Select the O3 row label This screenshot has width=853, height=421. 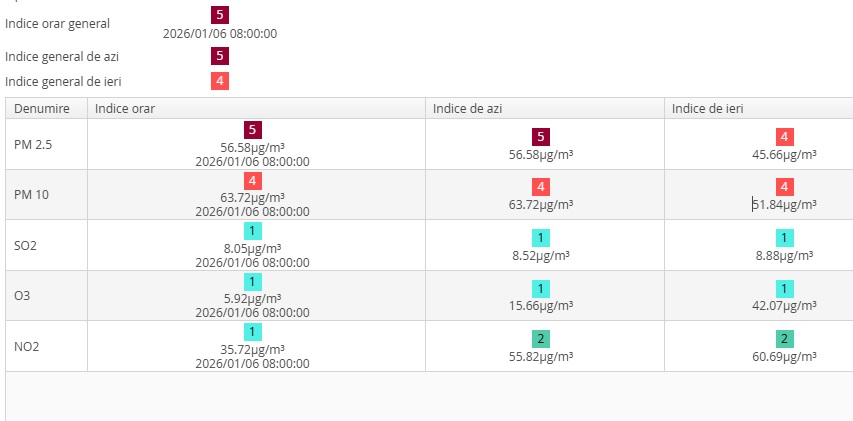pos(23,296)
